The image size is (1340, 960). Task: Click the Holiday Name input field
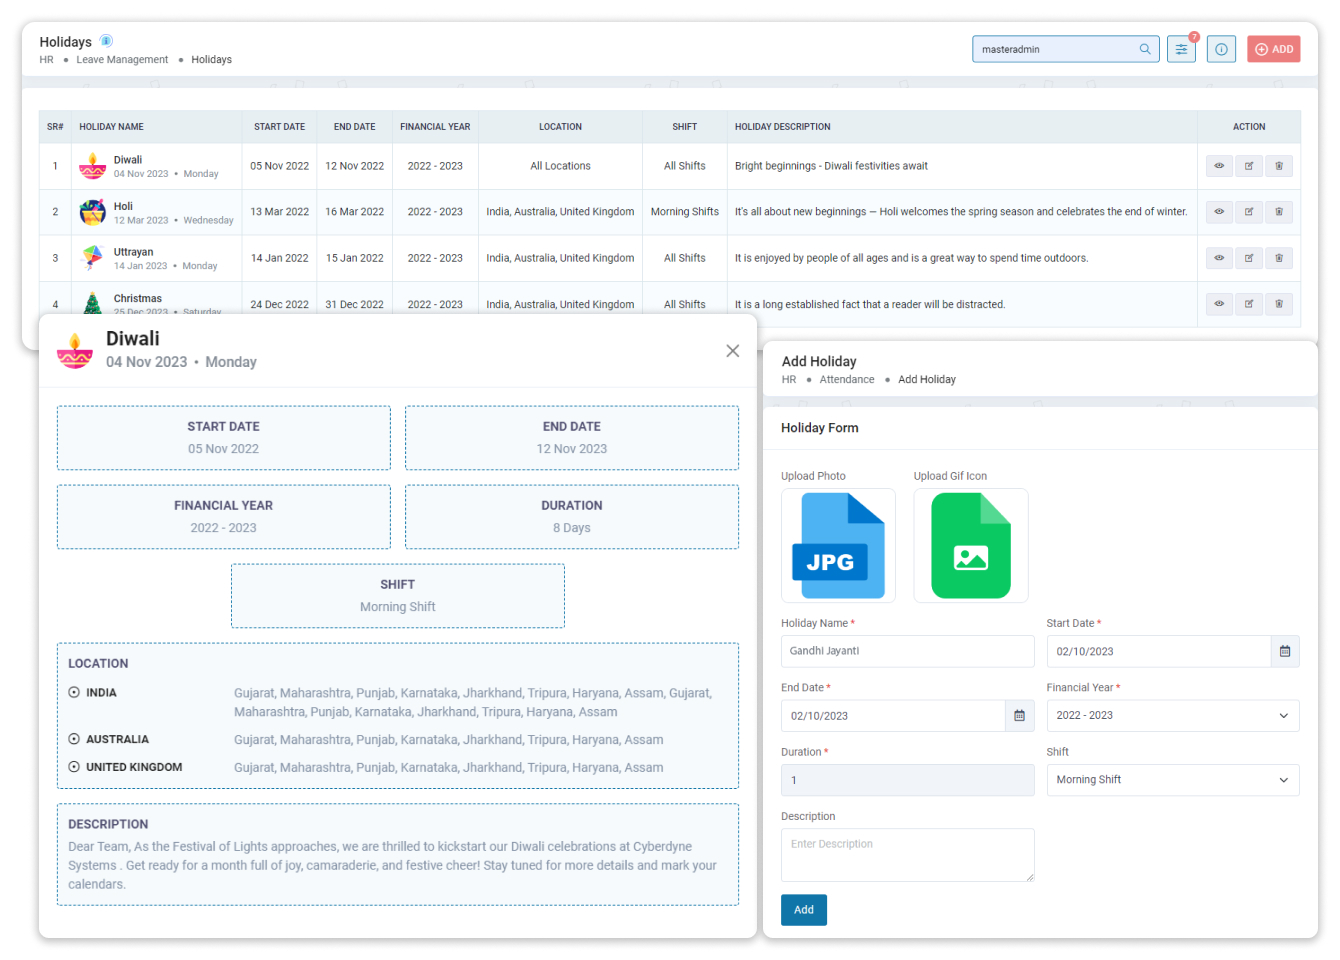pos(907,651)
